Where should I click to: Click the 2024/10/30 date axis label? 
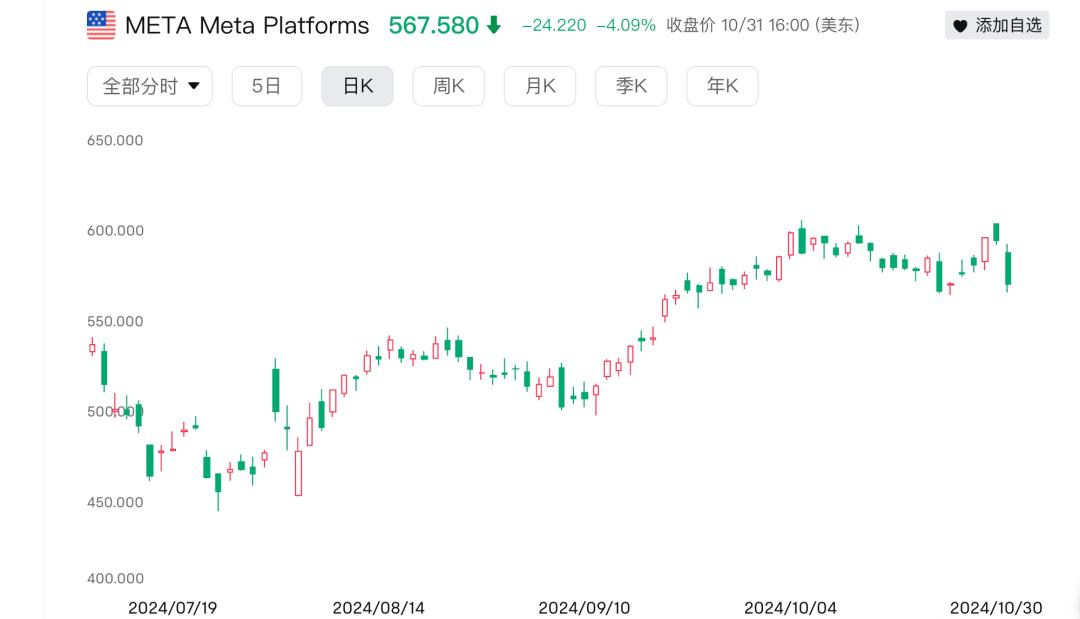coord(996,608)
